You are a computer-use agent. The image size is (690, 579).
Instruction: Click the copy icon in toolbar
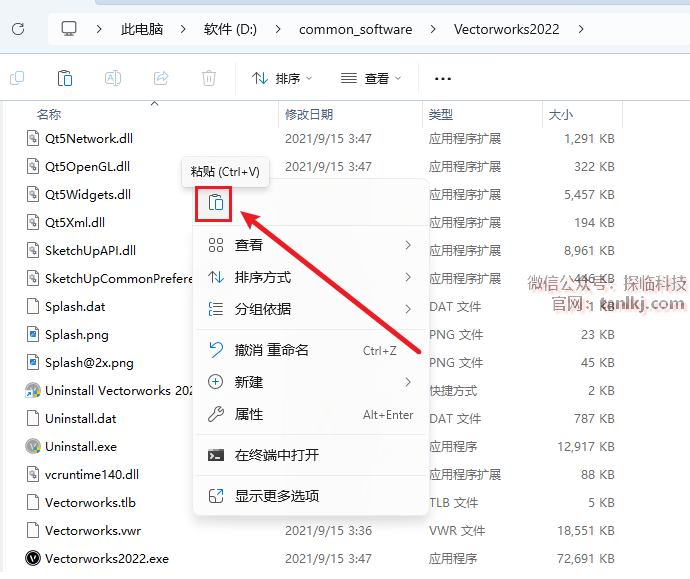(17, 78)
